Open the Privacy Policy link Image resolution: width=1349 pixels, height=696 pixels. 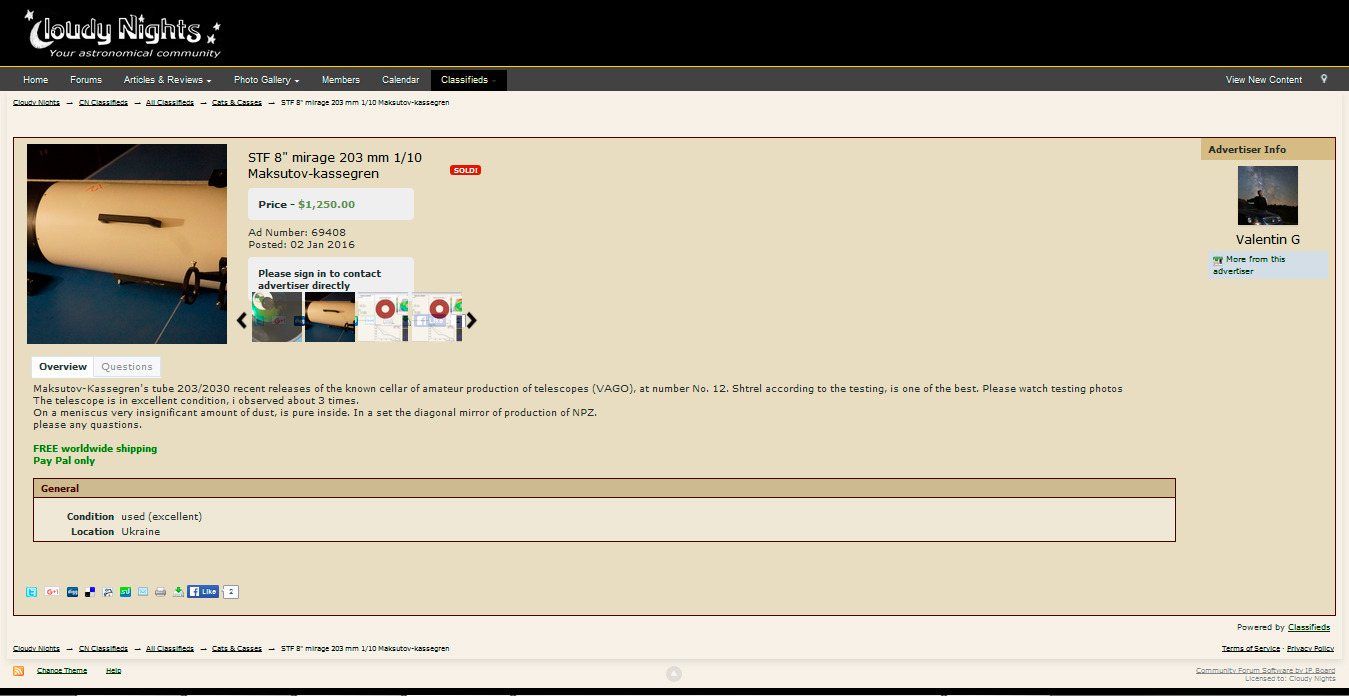point(1310,649)
